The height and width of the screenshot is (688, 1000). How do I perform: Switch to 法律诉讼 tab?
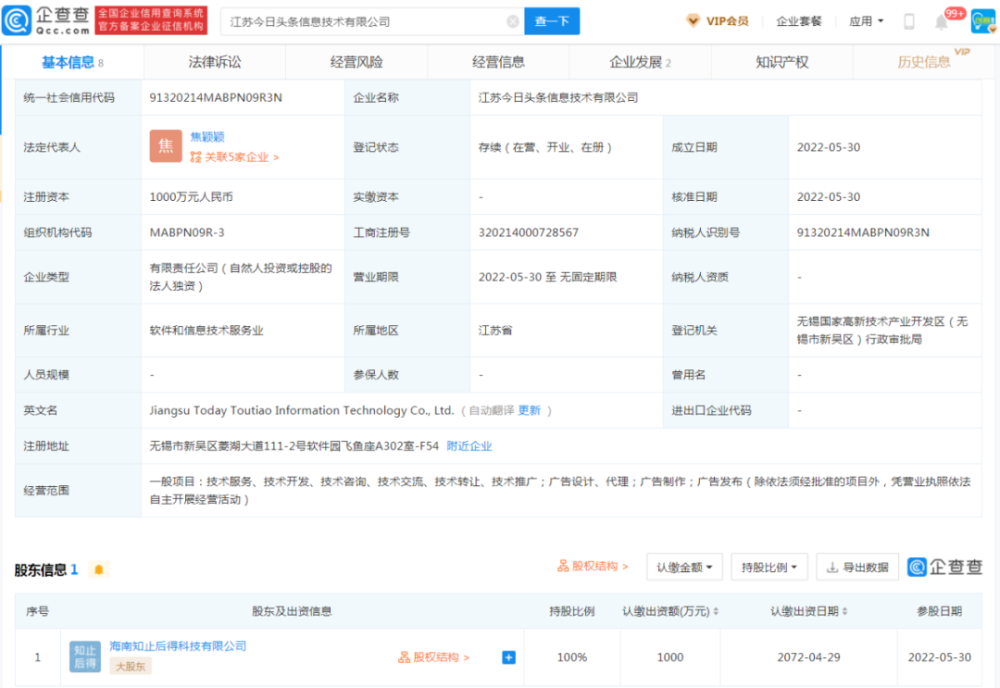coord(215,62)
